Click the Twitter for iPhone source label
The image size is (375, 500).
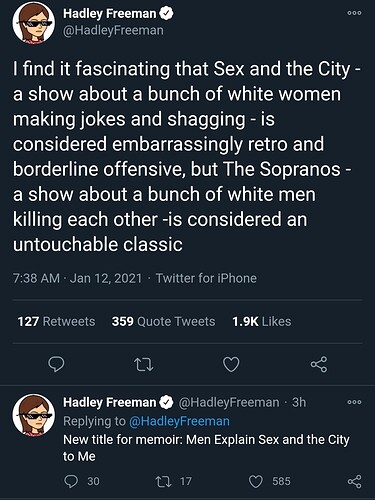coord(206,278)
